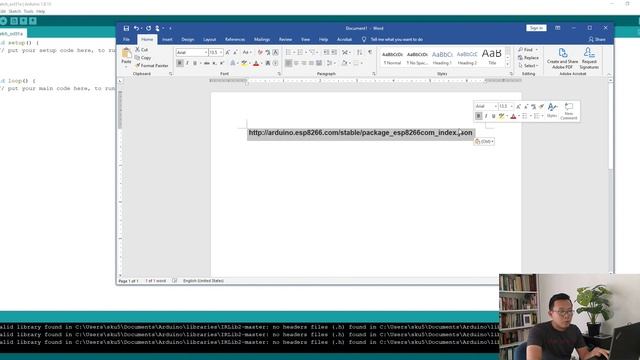The width and height of the screenshot is (640, 360).
Task: Open the ribbon font size dropdown
Action: click(x=221, y=53)
